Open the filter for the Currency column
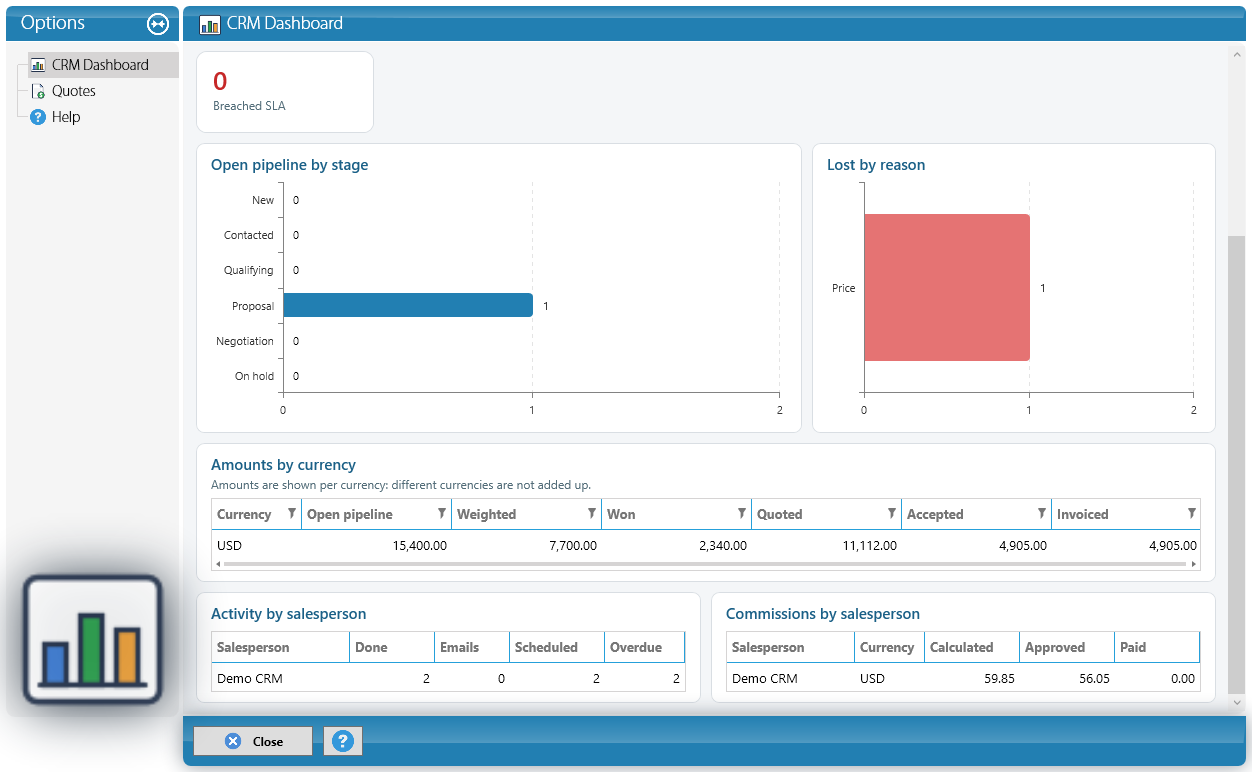Image resolution: width=1252 pixels, height=772 pixels. (292, 513)
